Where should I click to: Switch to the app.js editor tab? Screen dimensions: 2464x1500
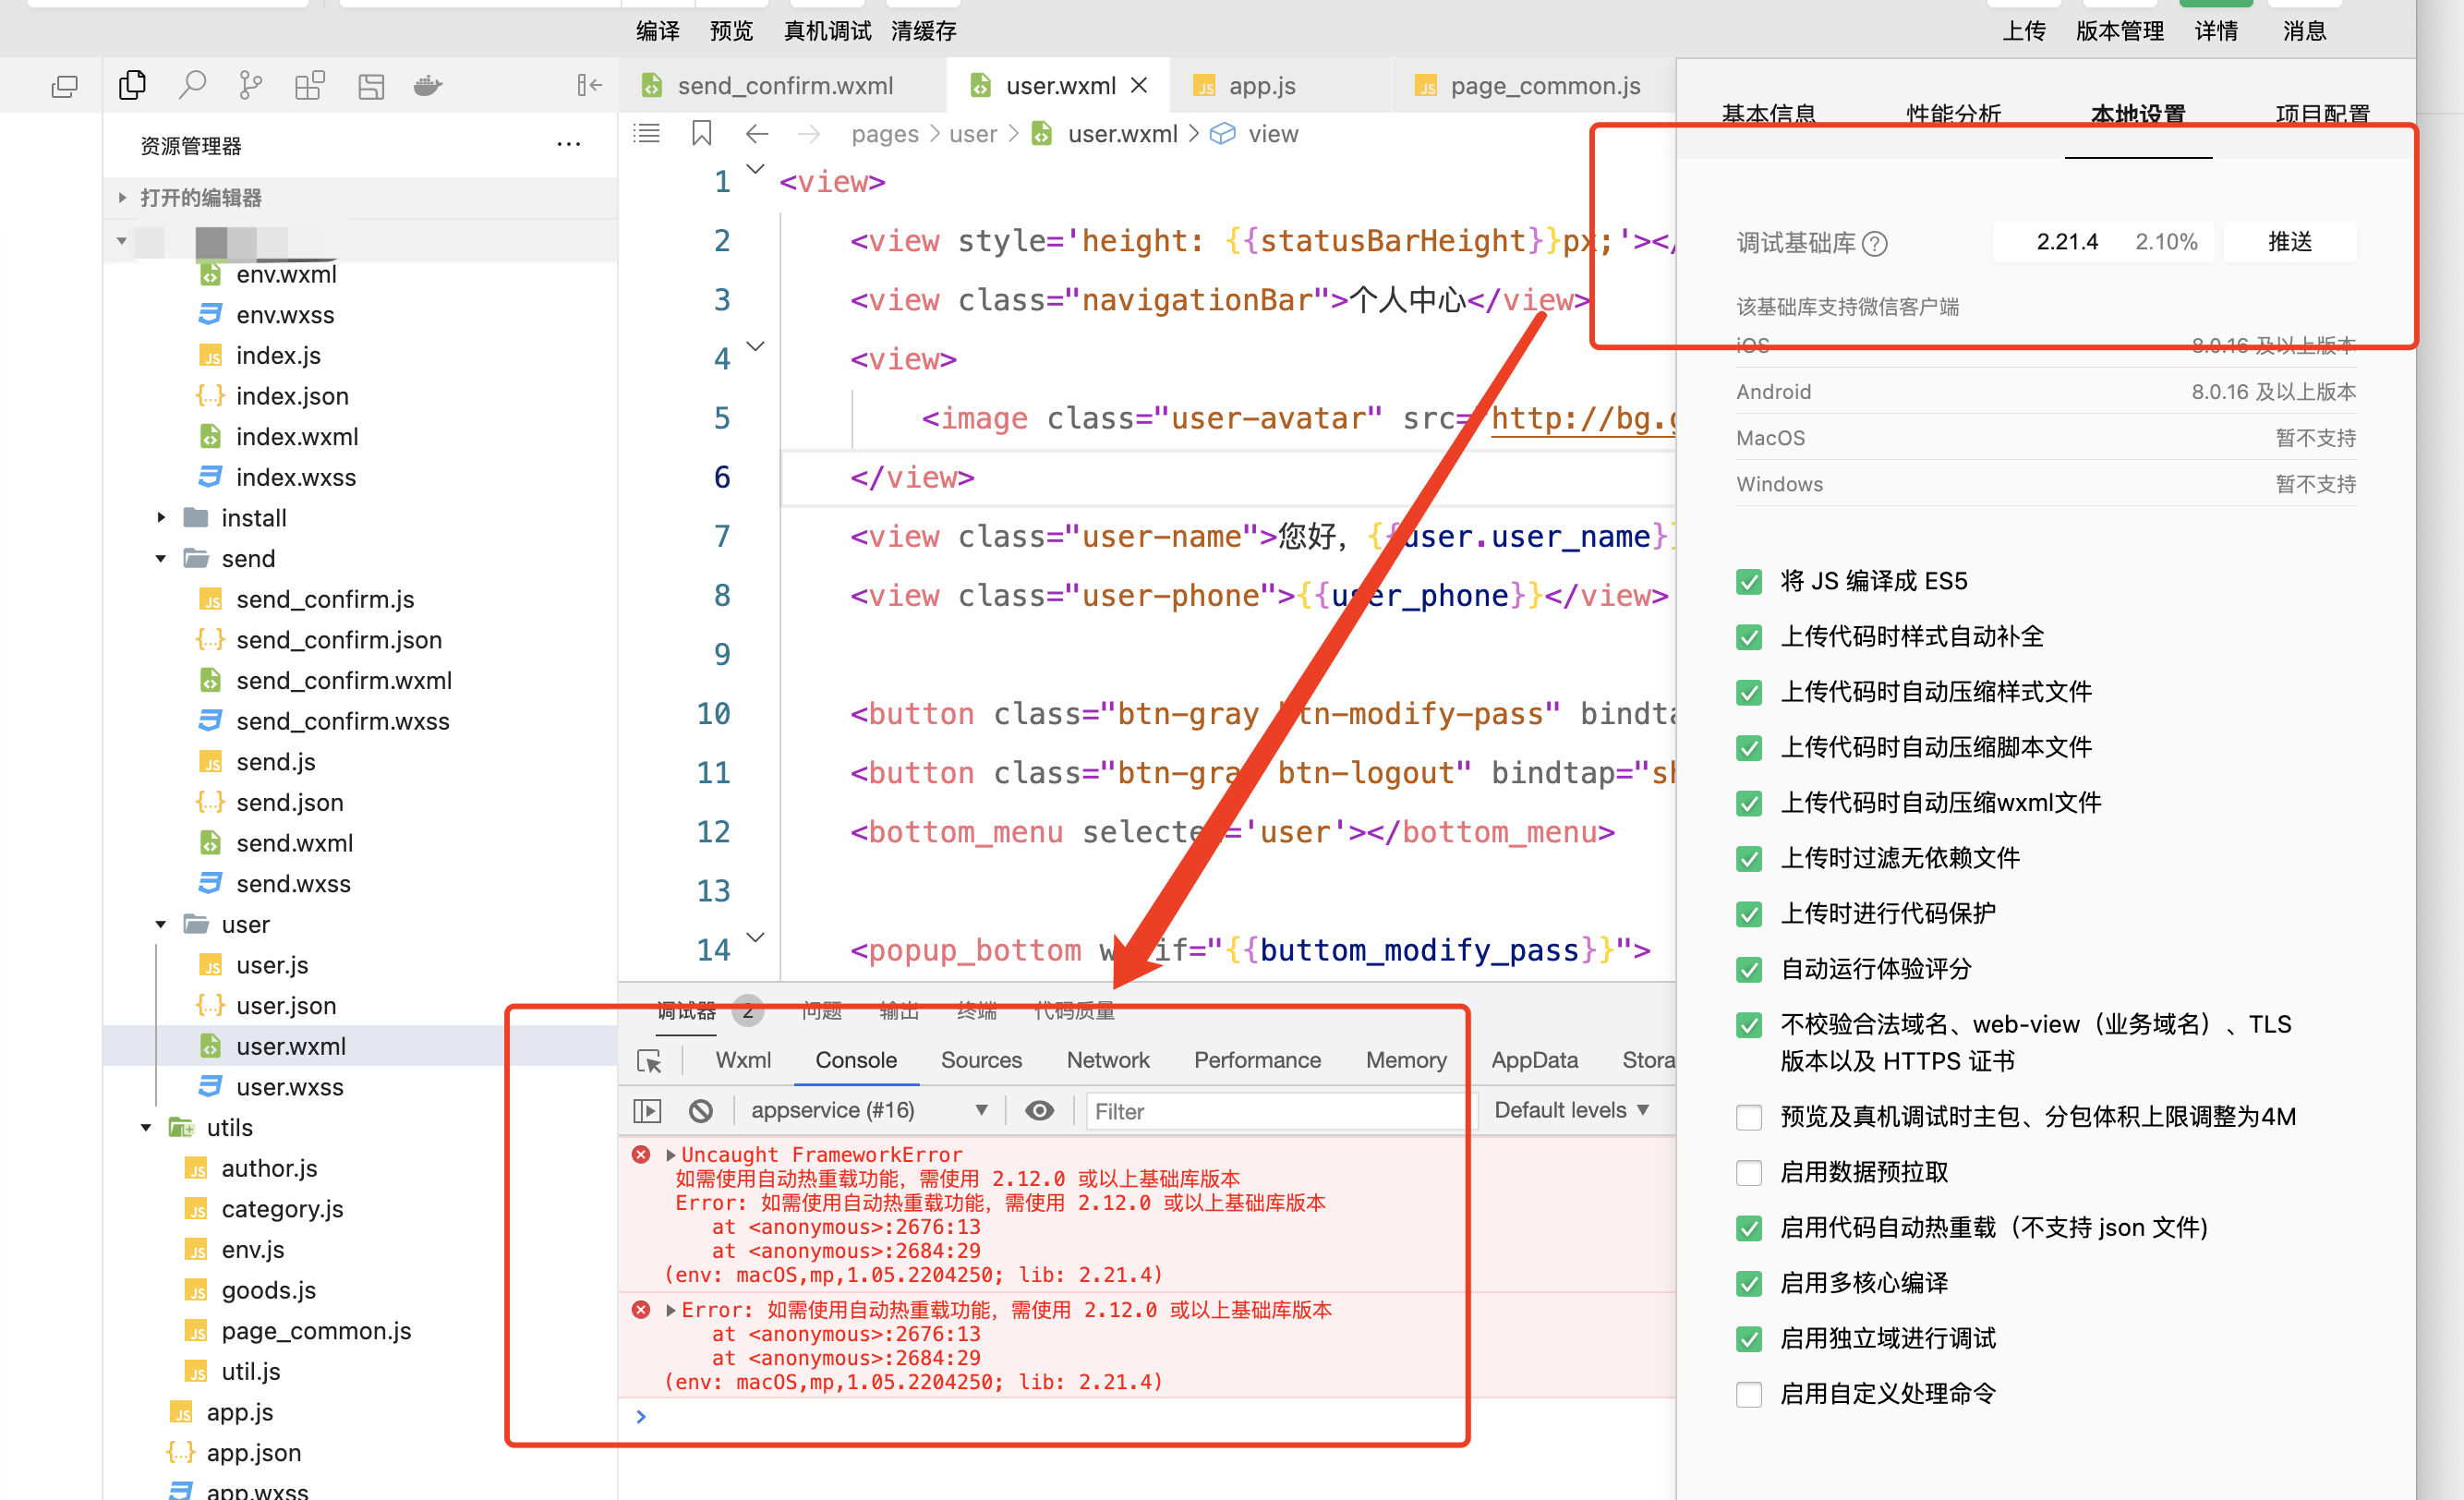click(1261, 85)
